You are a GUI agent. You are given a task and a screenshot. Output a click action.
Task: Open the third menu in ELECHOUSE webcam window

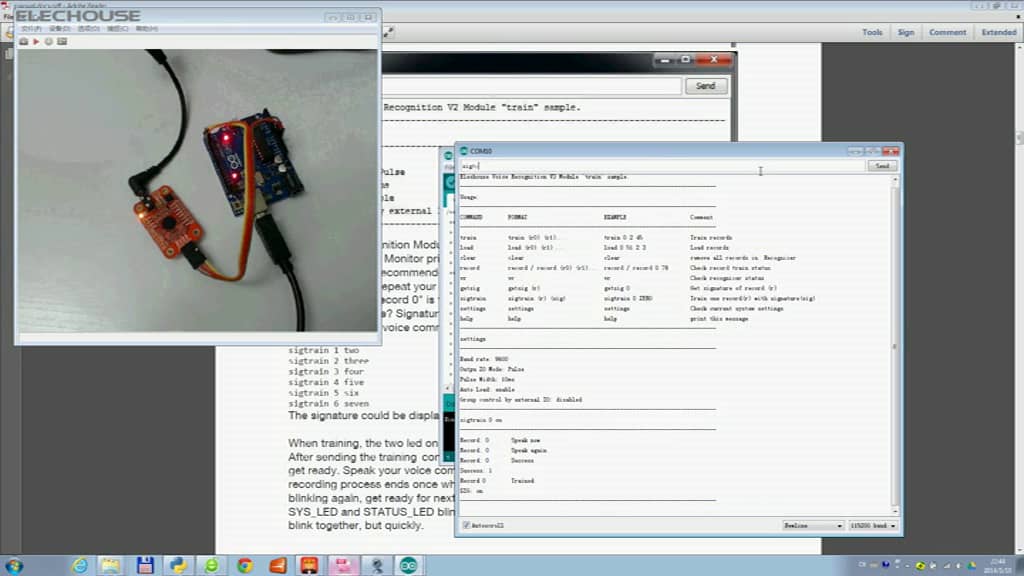[x=88, y=29]
